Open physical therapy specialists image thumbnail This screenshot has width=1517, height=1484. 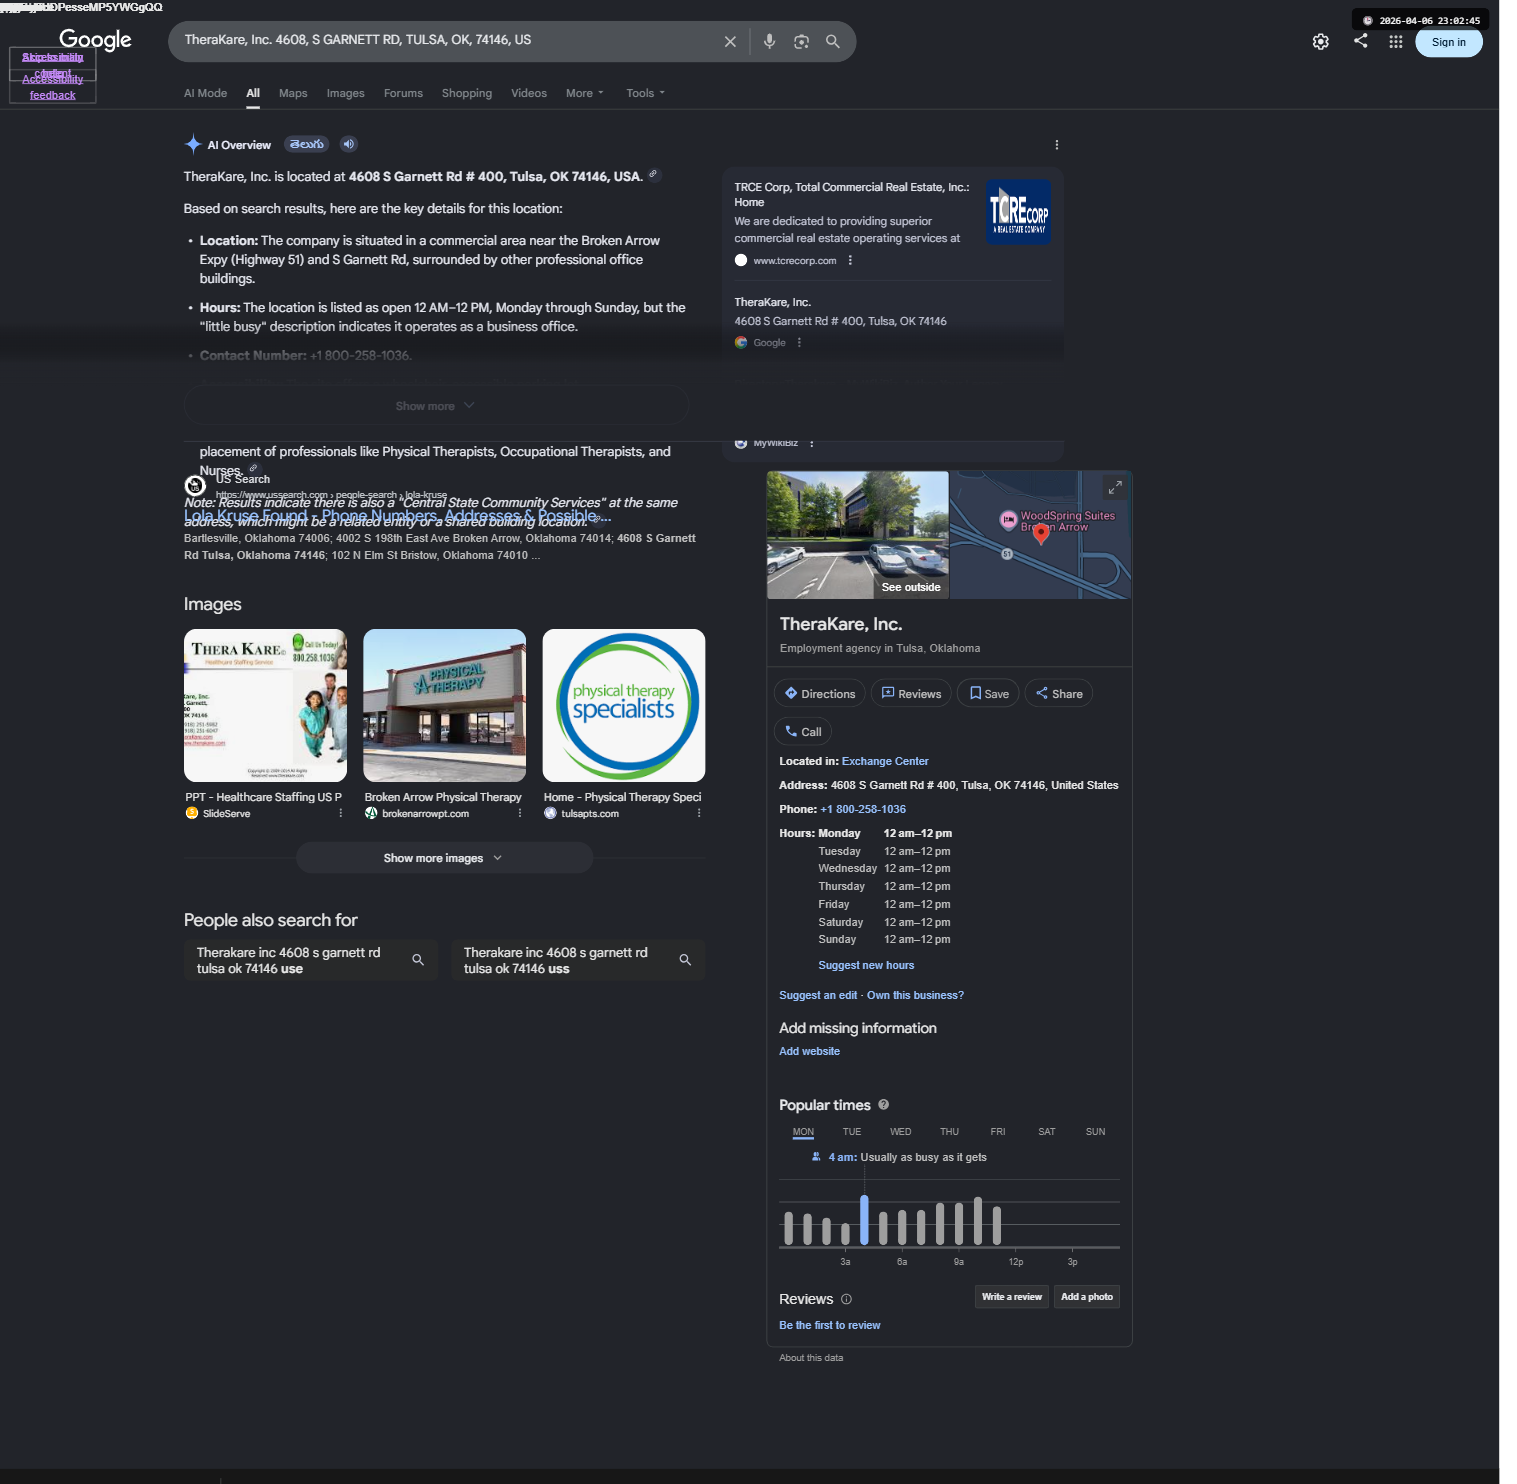click(x=624, y=705)
